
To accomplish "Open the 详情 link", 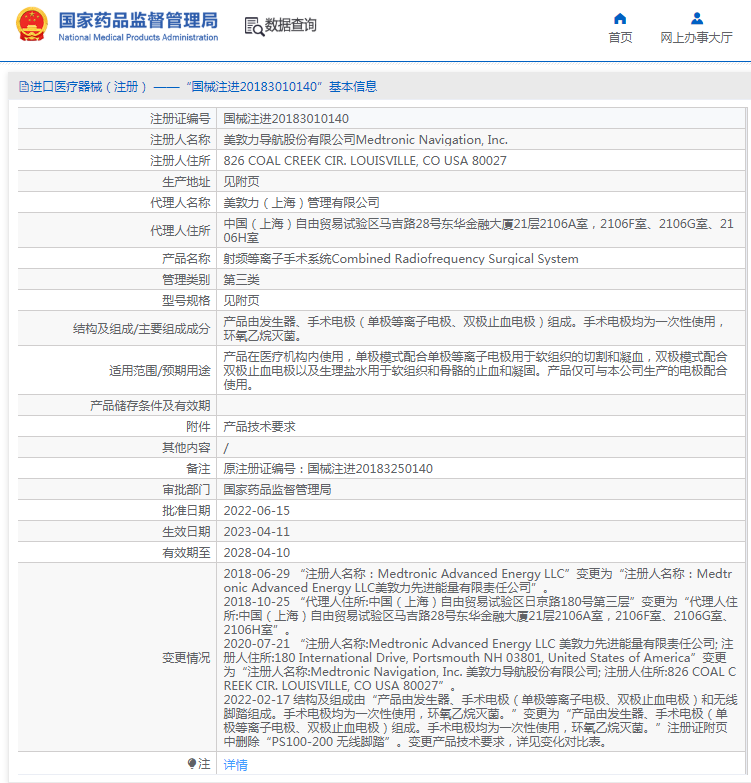I will [x=235, y=764].
